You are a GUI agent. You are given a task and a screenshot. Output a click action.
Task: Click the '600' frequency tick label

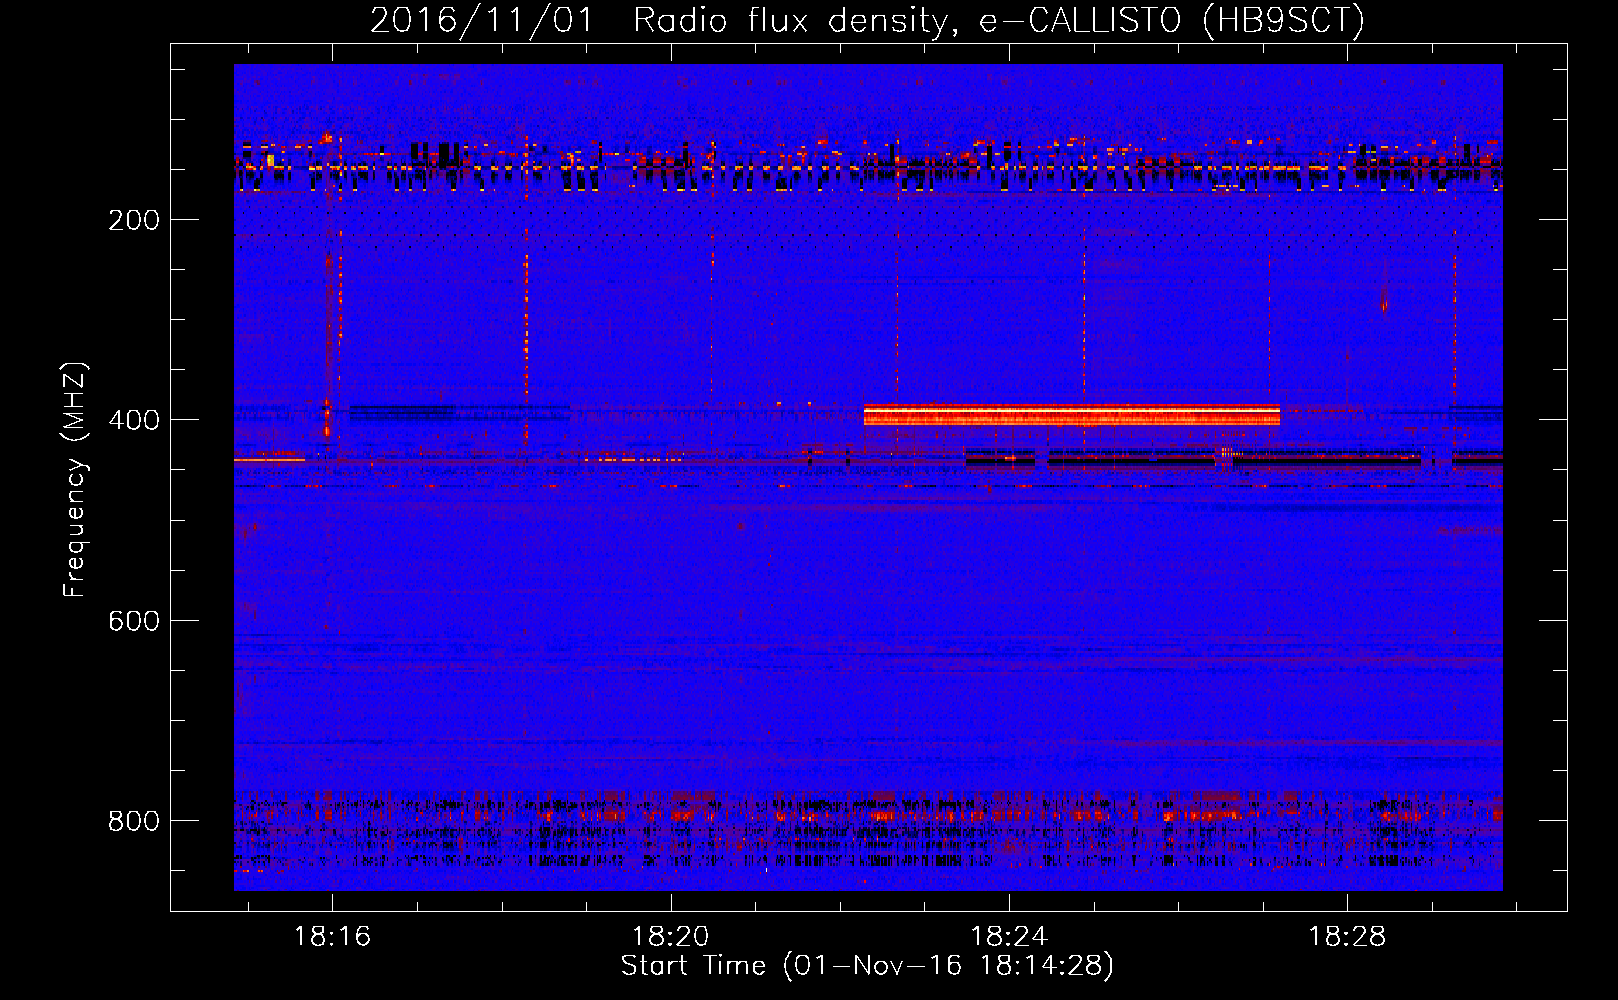pyautogui.click(x=134, y=621)
